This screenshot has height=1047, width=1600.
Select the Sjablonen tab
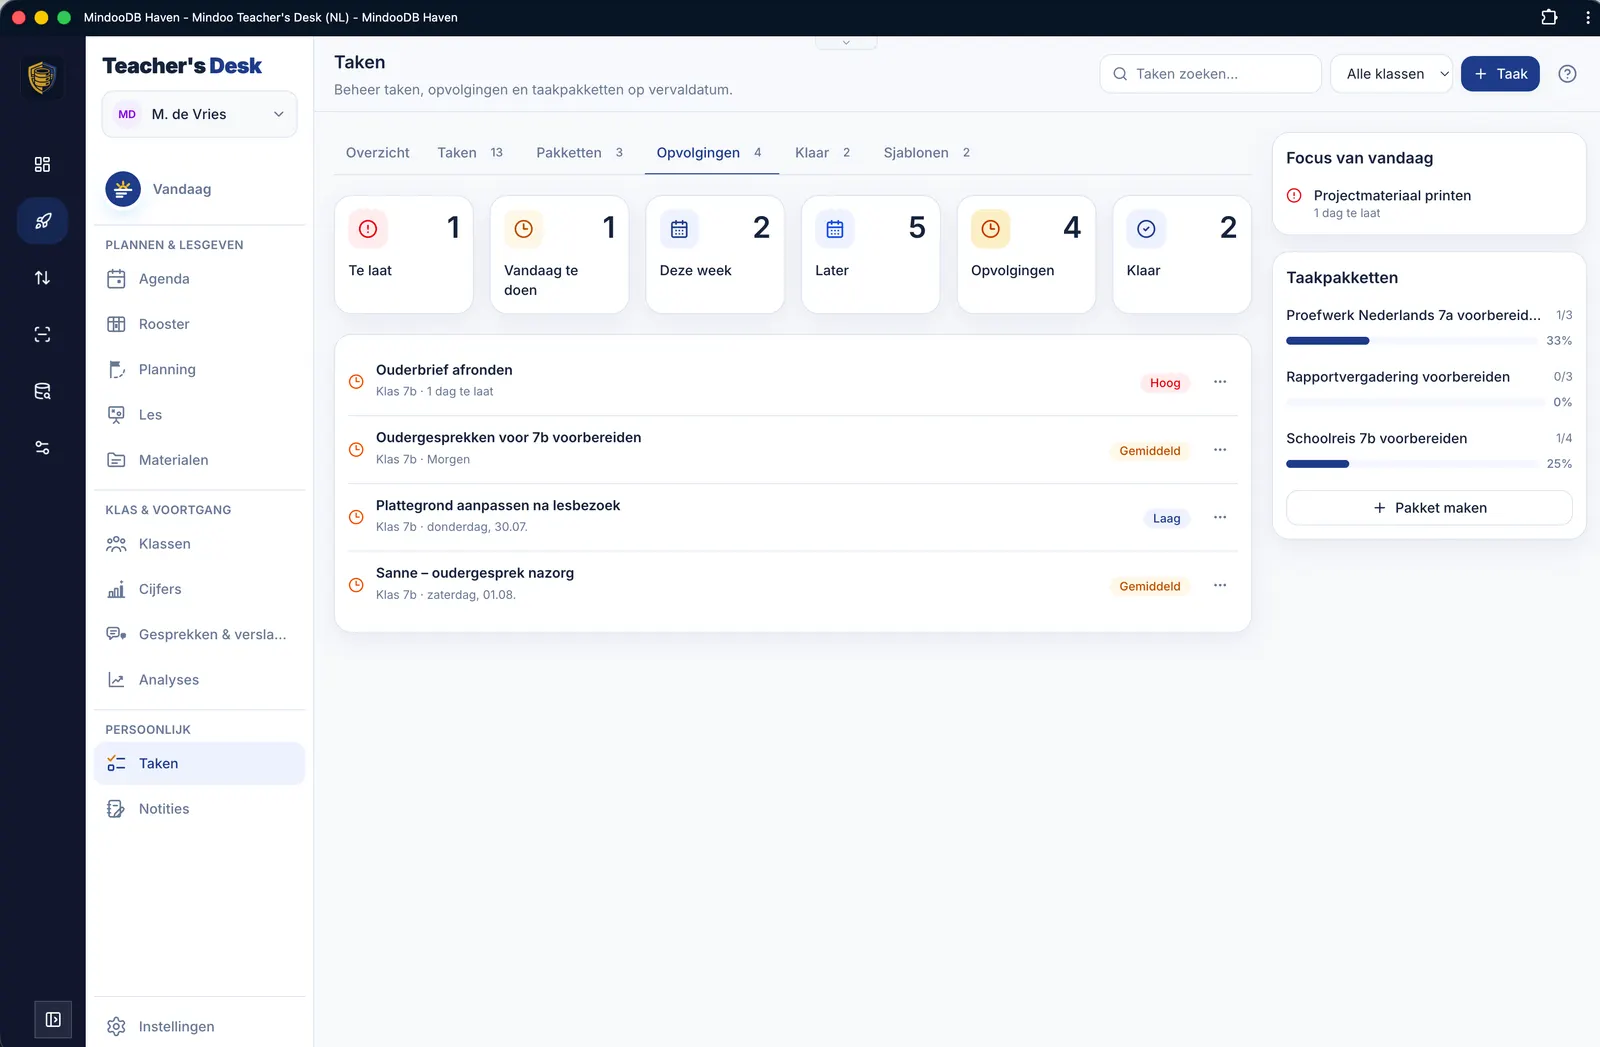[x=927, y=153]
